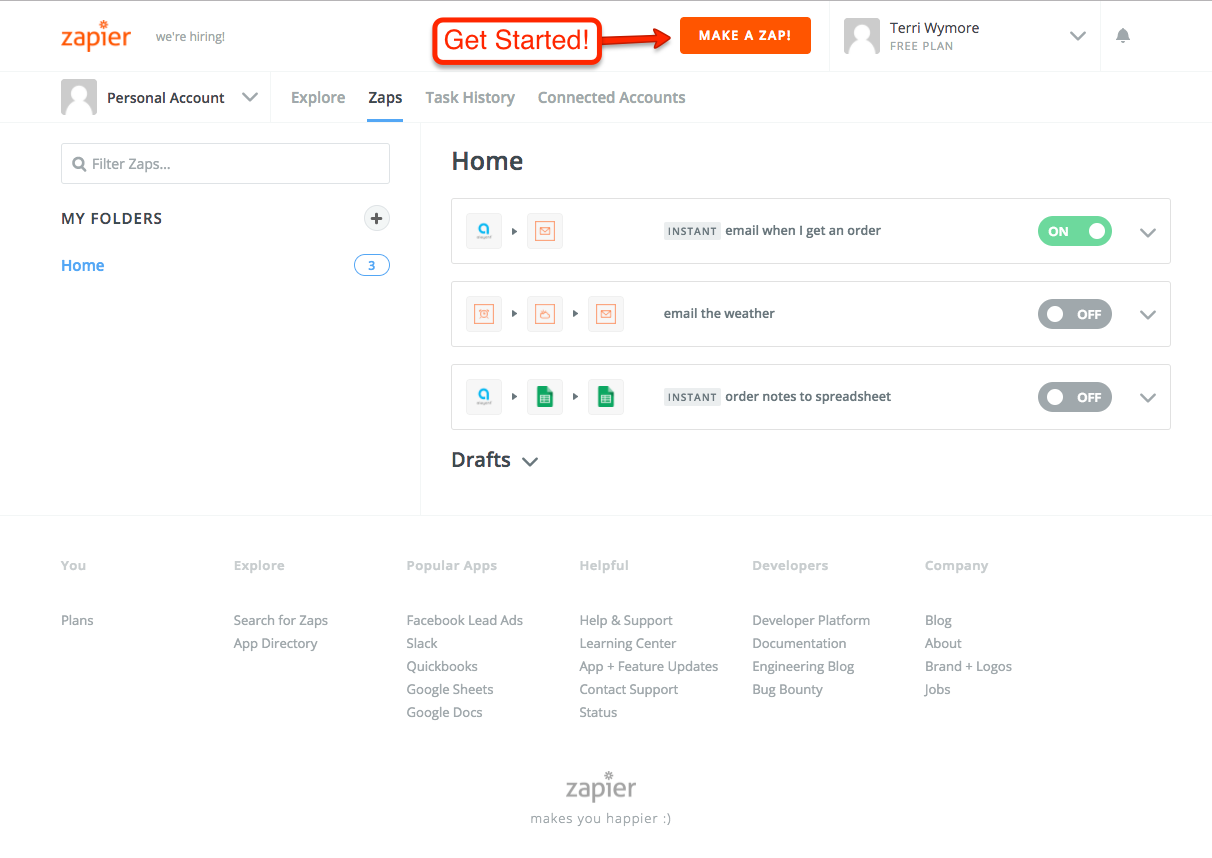Screen dimensions: 1212x858
Task: Turn on 'order notes to spreadsheet' zap
Action: coord(1075,397)
